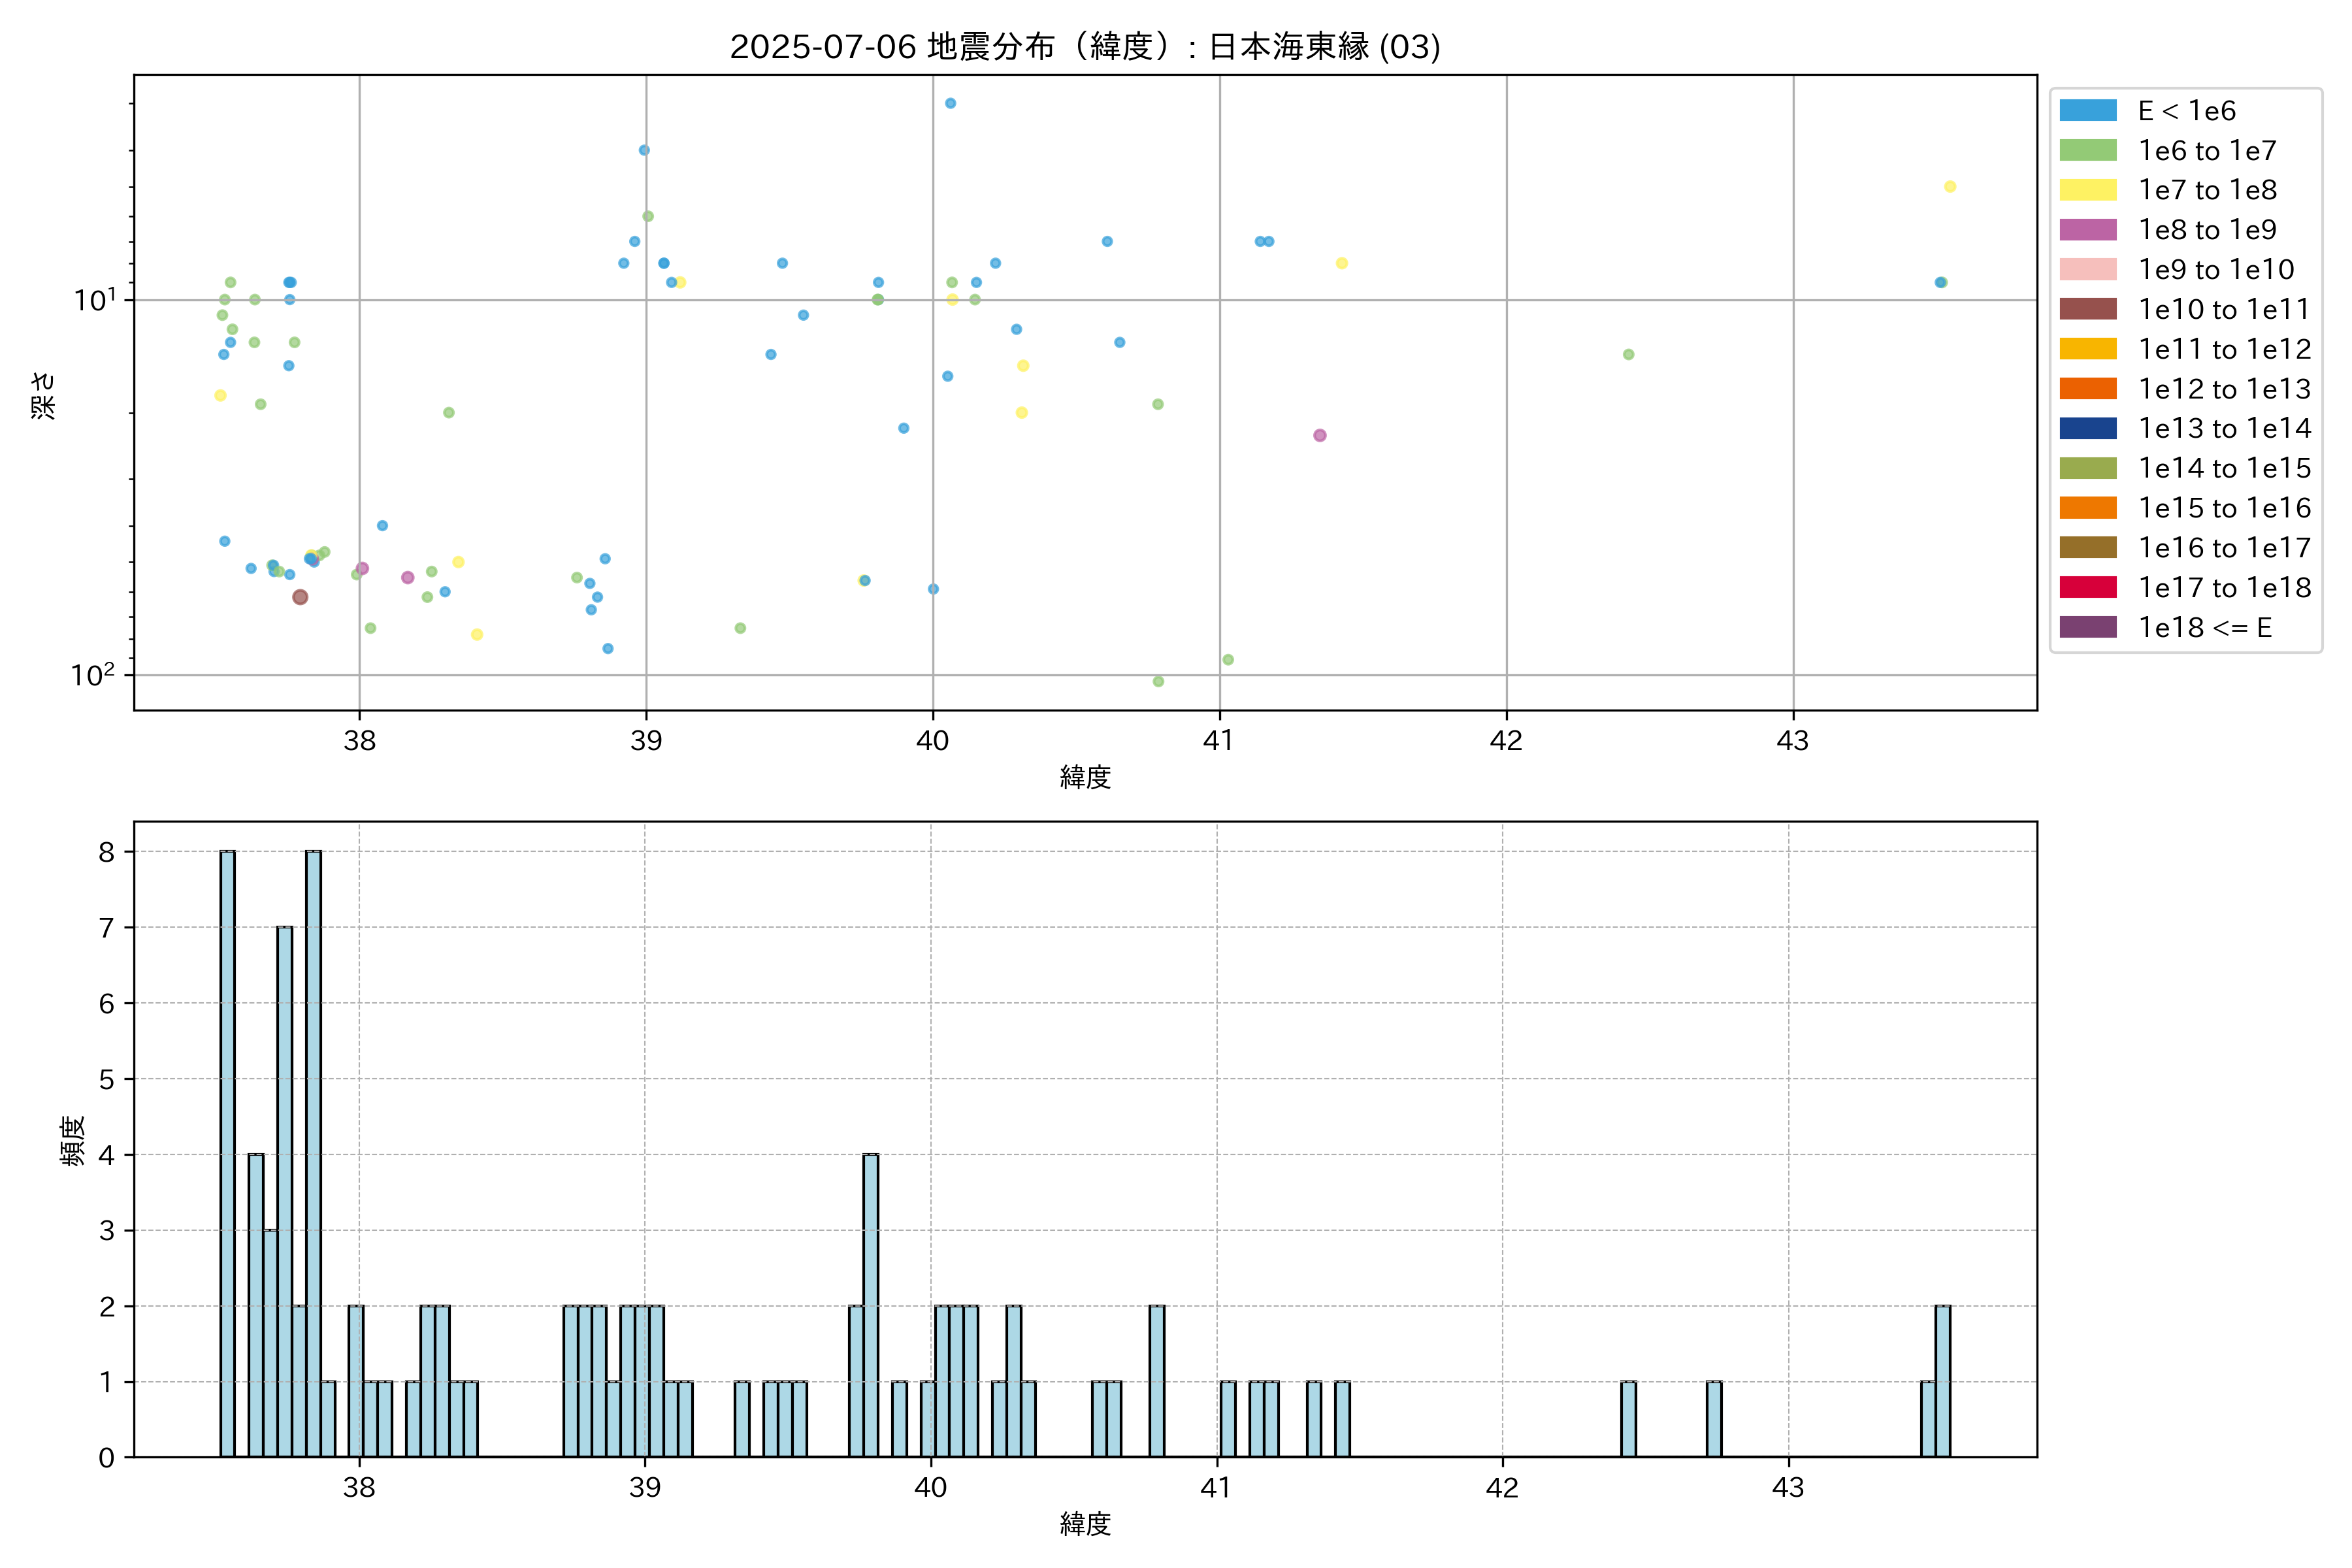Click the yellow point at the far right top

click(1949, 187)
